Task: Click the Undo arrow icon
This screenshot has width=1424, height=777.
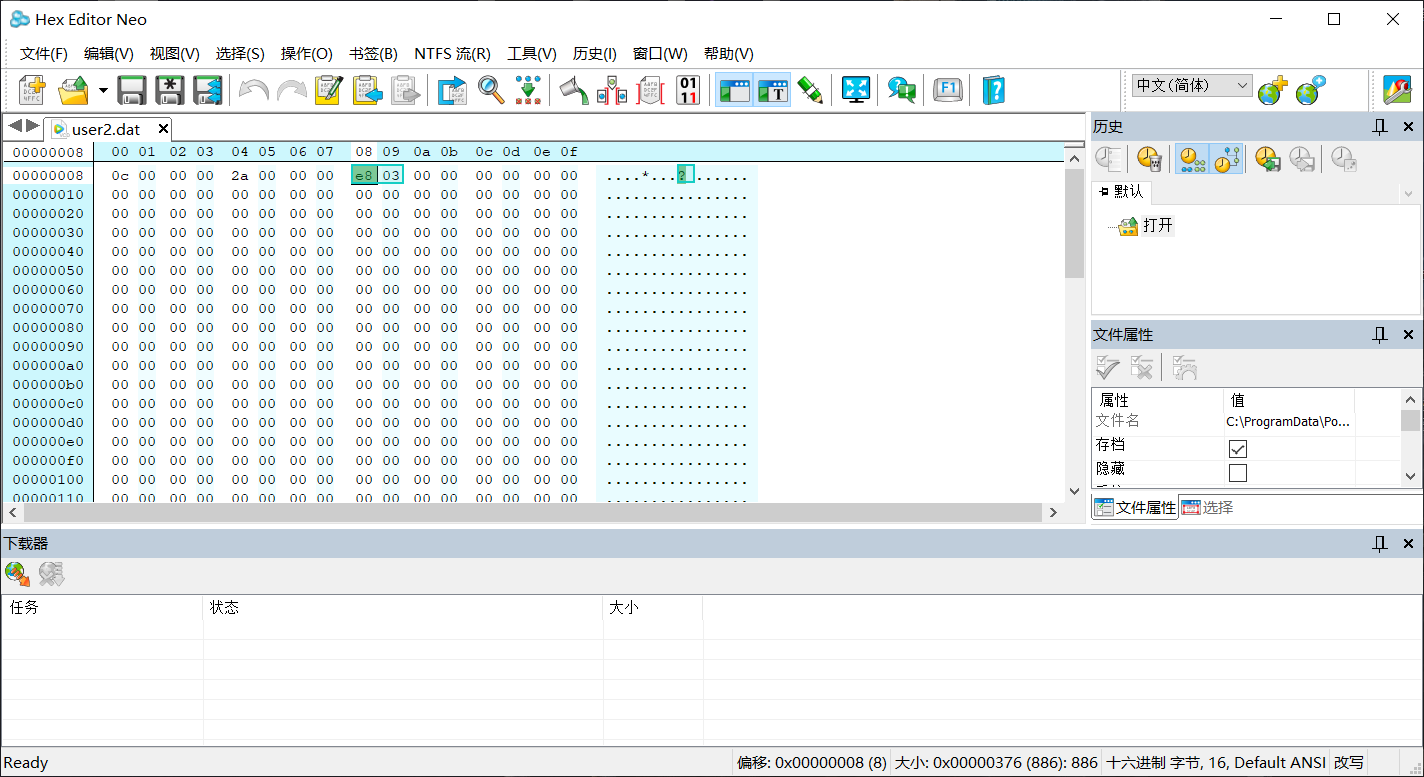Action: tap(253, 90)
